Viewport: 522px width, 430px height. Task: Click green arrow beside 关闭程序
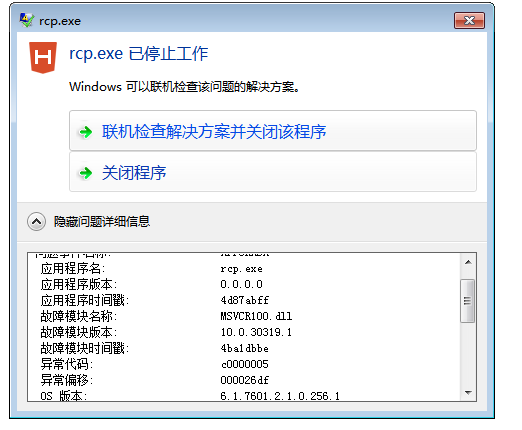coord(86,173)
